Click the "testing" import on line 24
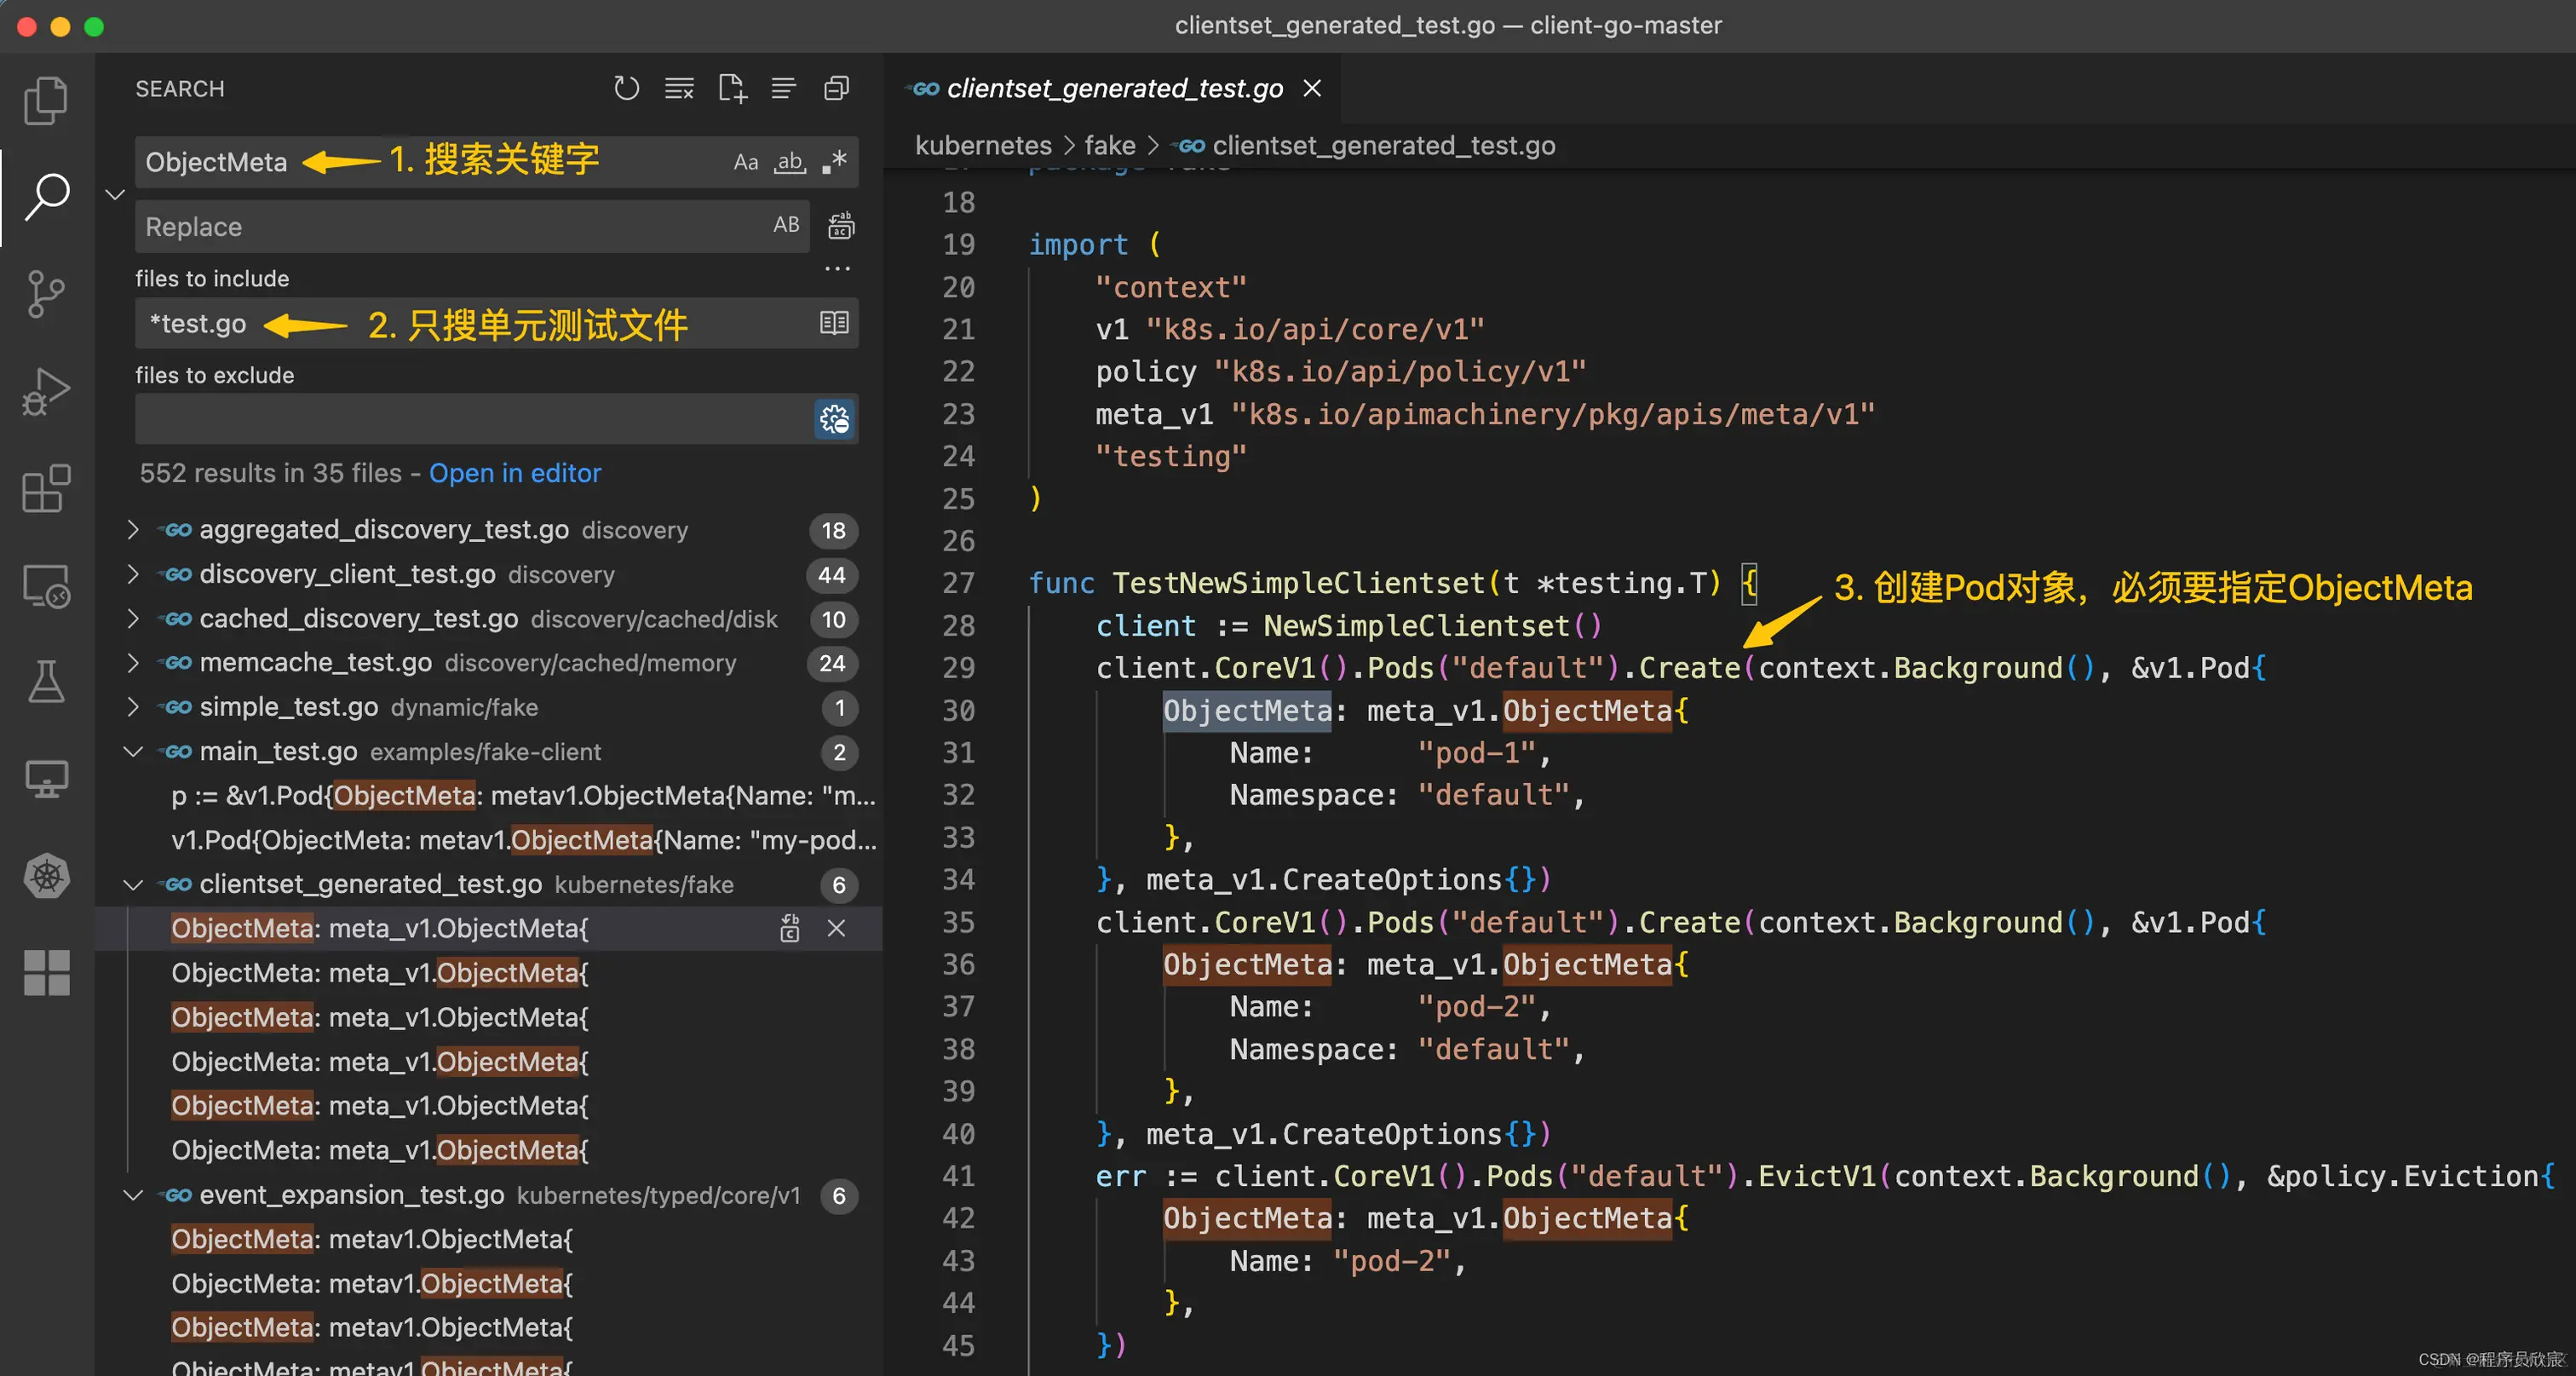The image size is (2576, 1376). click(x=1171, y=456)
